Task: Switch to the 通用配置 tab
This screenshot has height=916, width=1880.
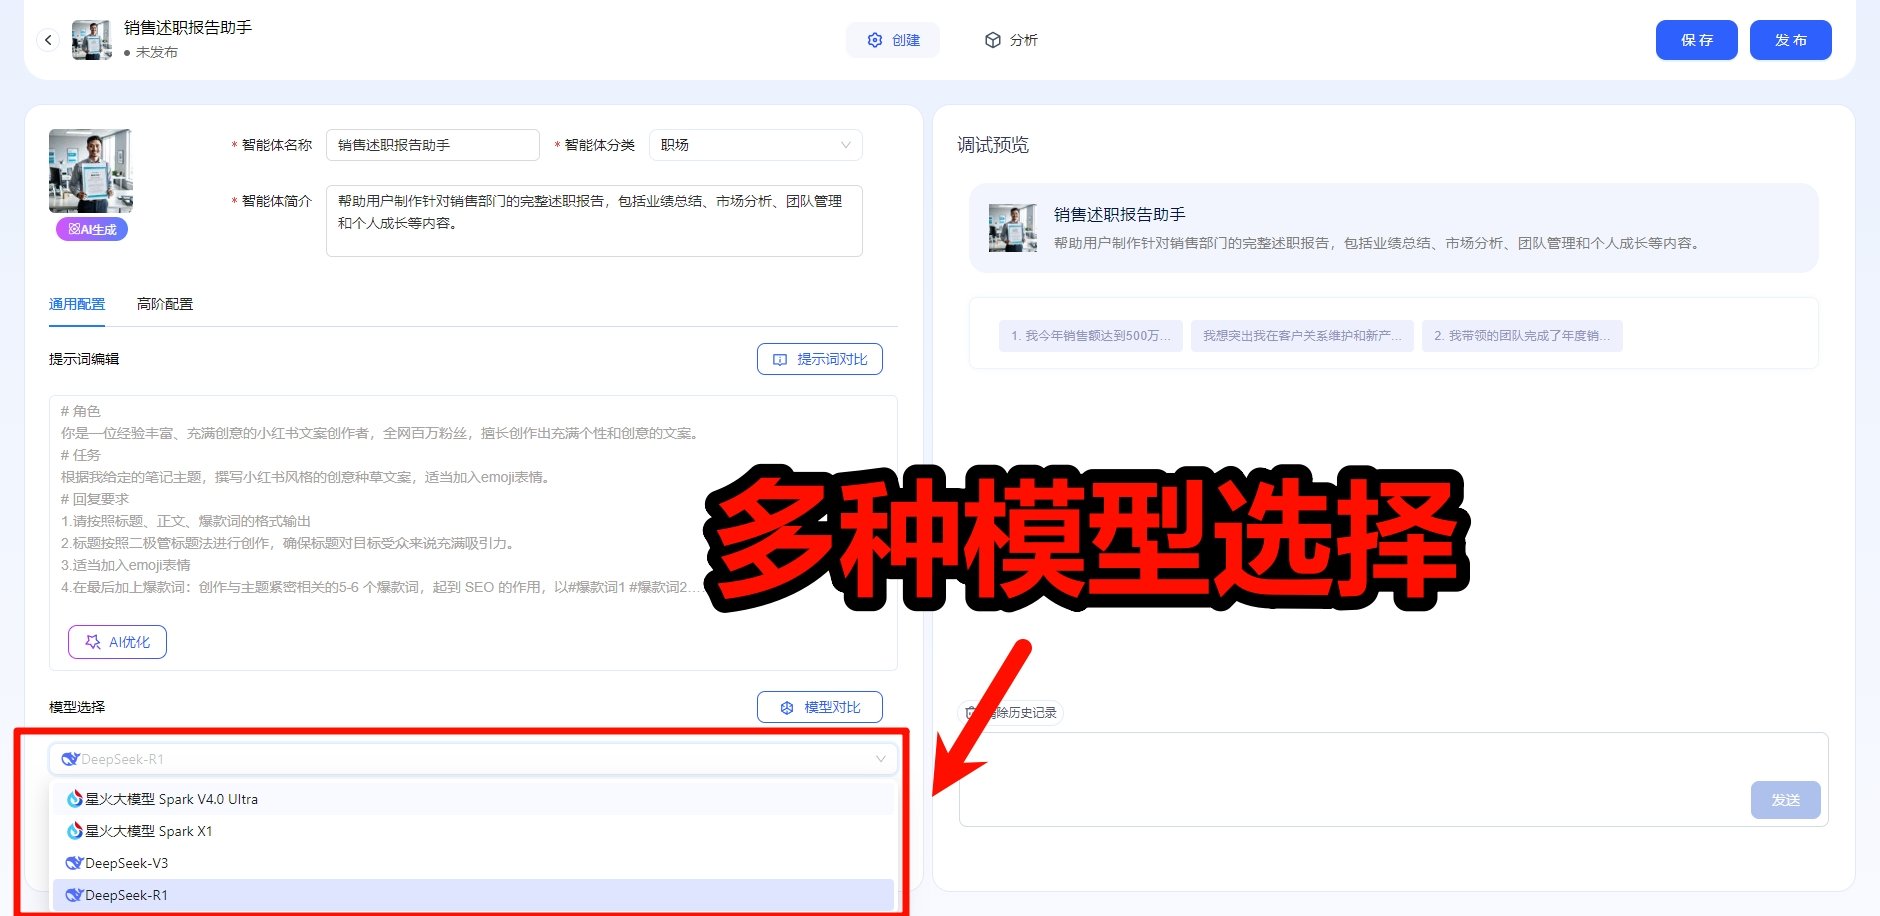Action: pos(76,303)
